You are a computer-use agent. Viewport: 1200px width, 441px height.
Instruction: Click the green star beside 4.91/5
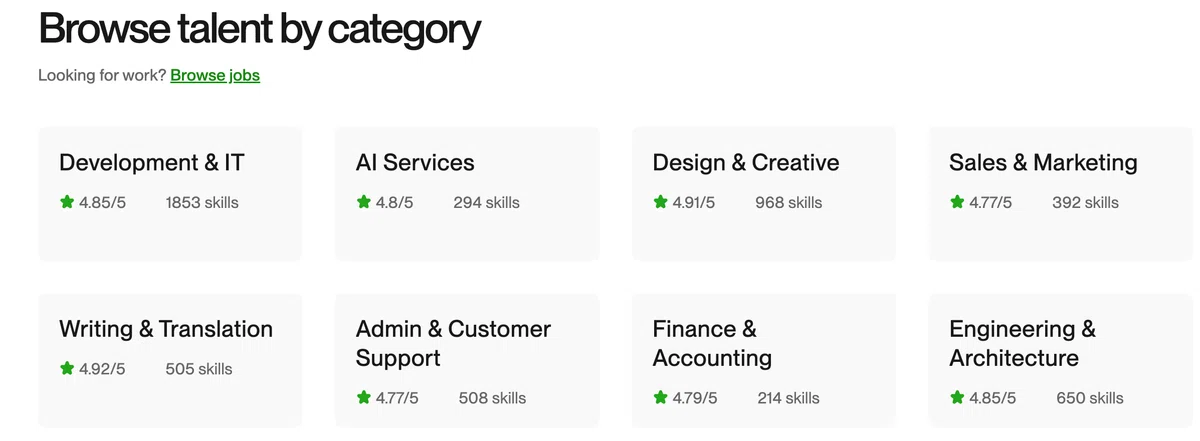coord(660,202)
